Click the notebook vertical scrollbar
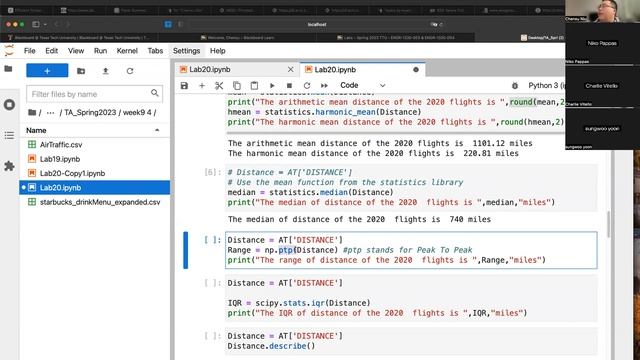Viewport: 640px width, 360px height. 608,224
